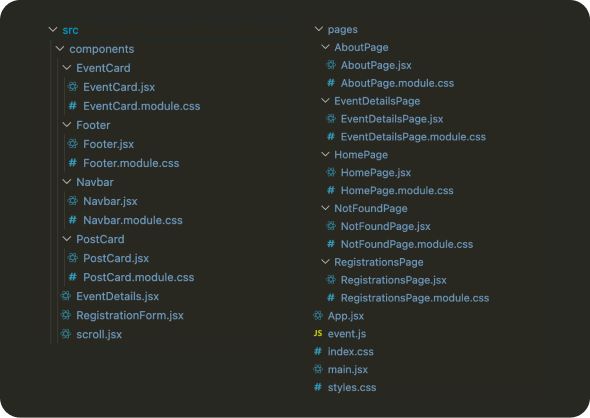This screenshot has width=590, height=418.
Task: Click the hash icon beside PostCard.module.css
Action: click(73, 277)
